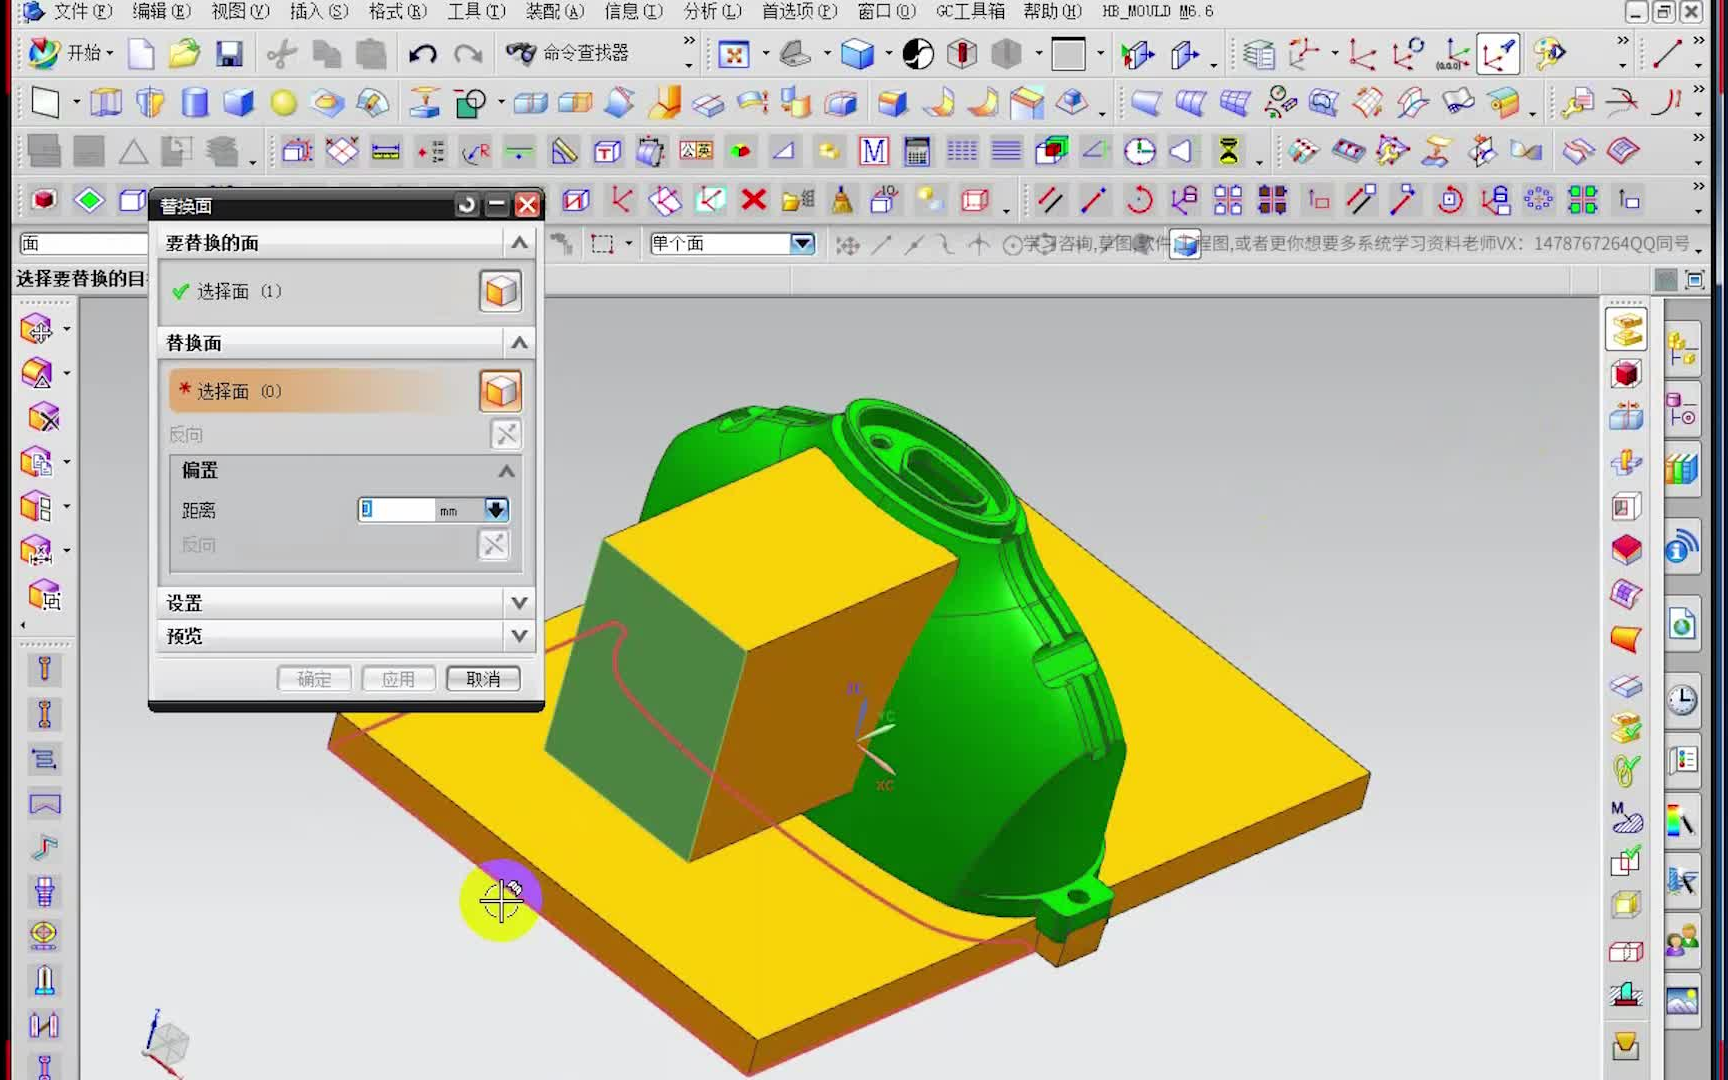
Task: Click the shaded display mode cube icon
Action: (858, 56)
